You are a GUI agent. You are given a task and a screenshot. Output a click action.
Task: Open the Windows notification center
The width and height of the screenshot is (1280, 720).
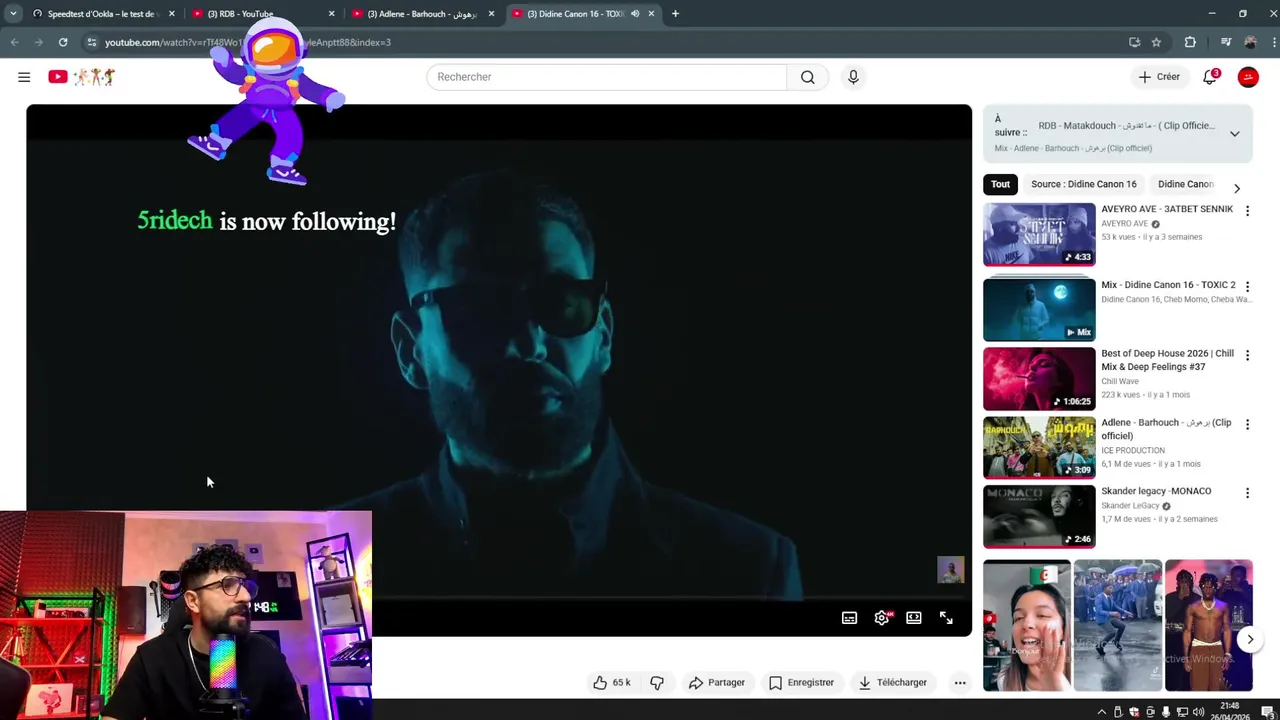1267,712
